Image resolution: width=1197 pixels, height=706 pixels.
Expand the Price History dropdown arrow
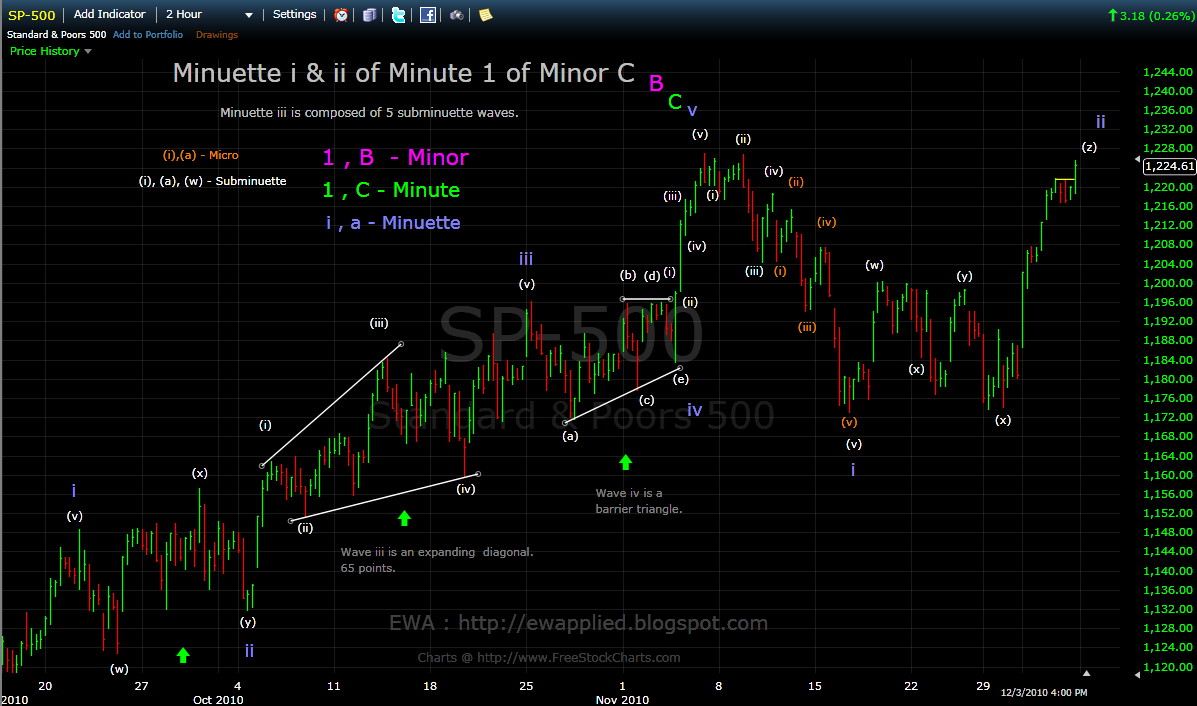pos(88,51)
